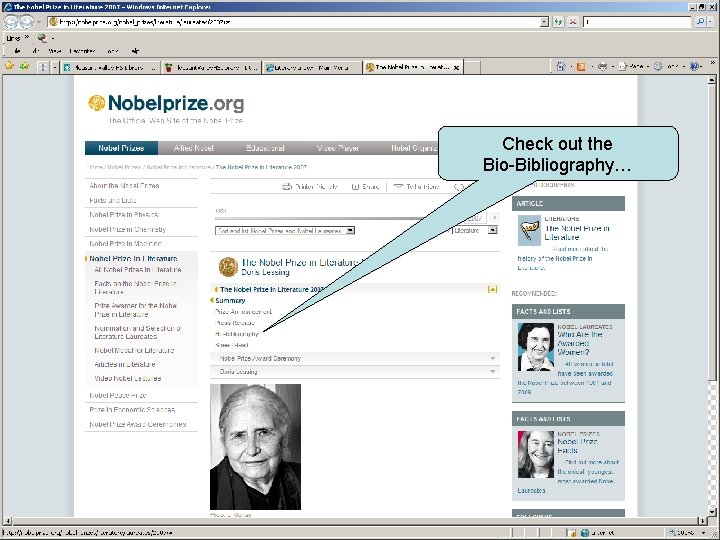
Task: Open the Nobel Prize Facts article link
Action: click(x=578, y=446)
